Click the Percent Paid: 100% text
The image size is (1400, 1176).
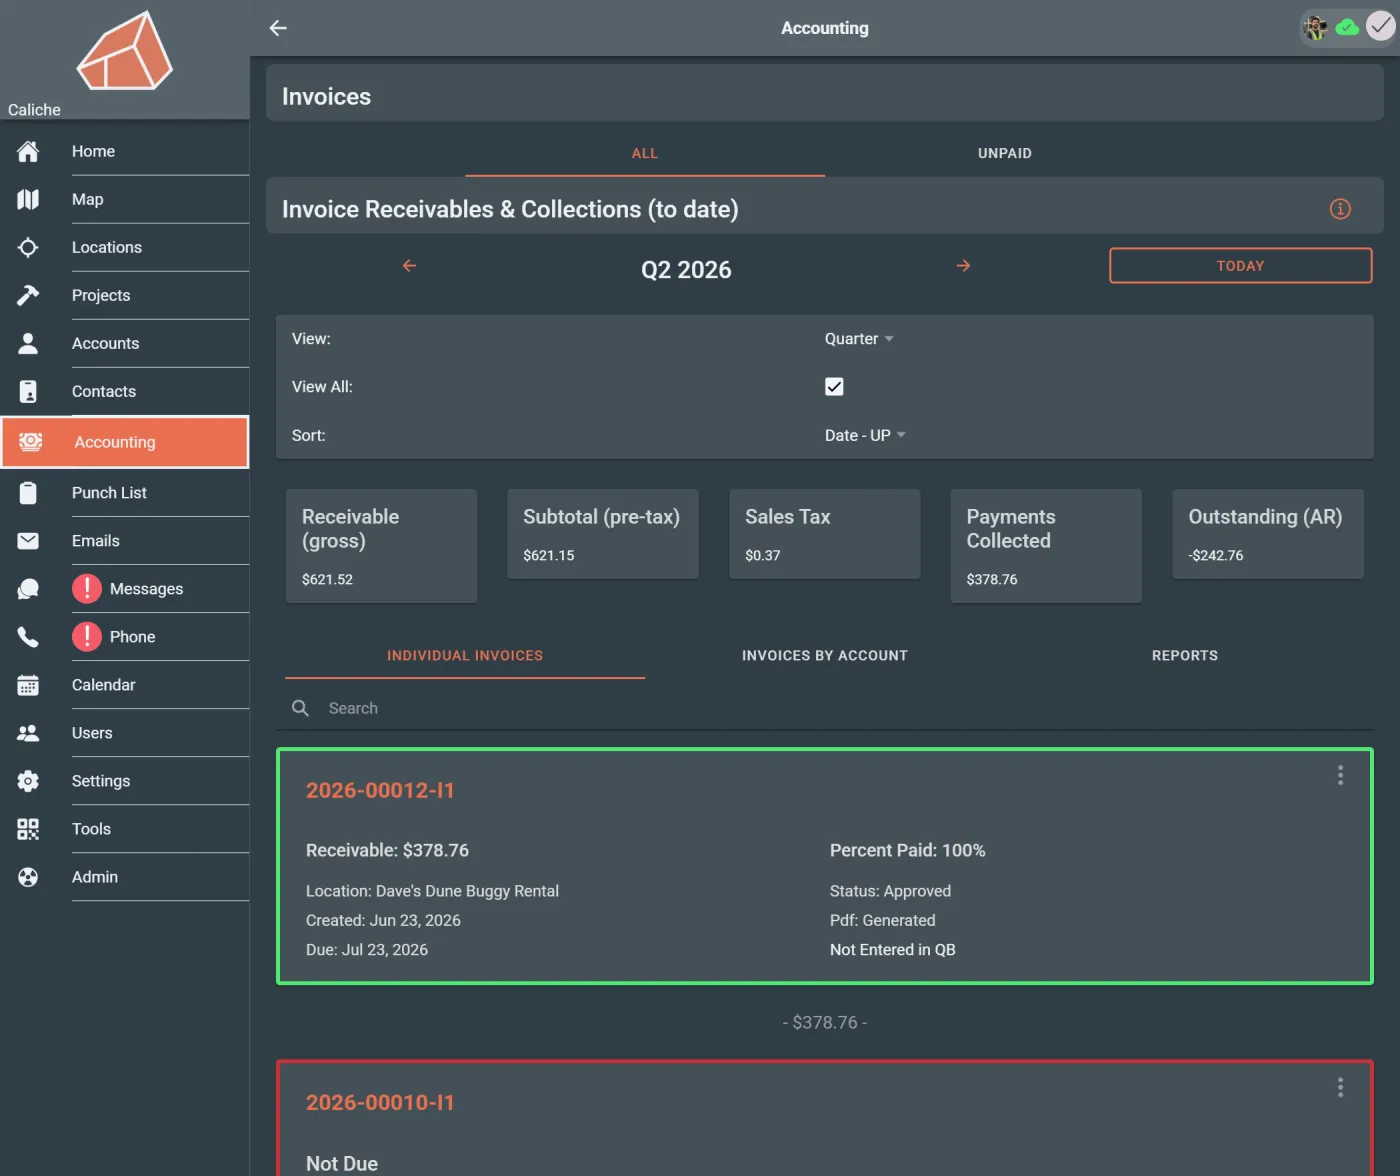coord(907,850)
